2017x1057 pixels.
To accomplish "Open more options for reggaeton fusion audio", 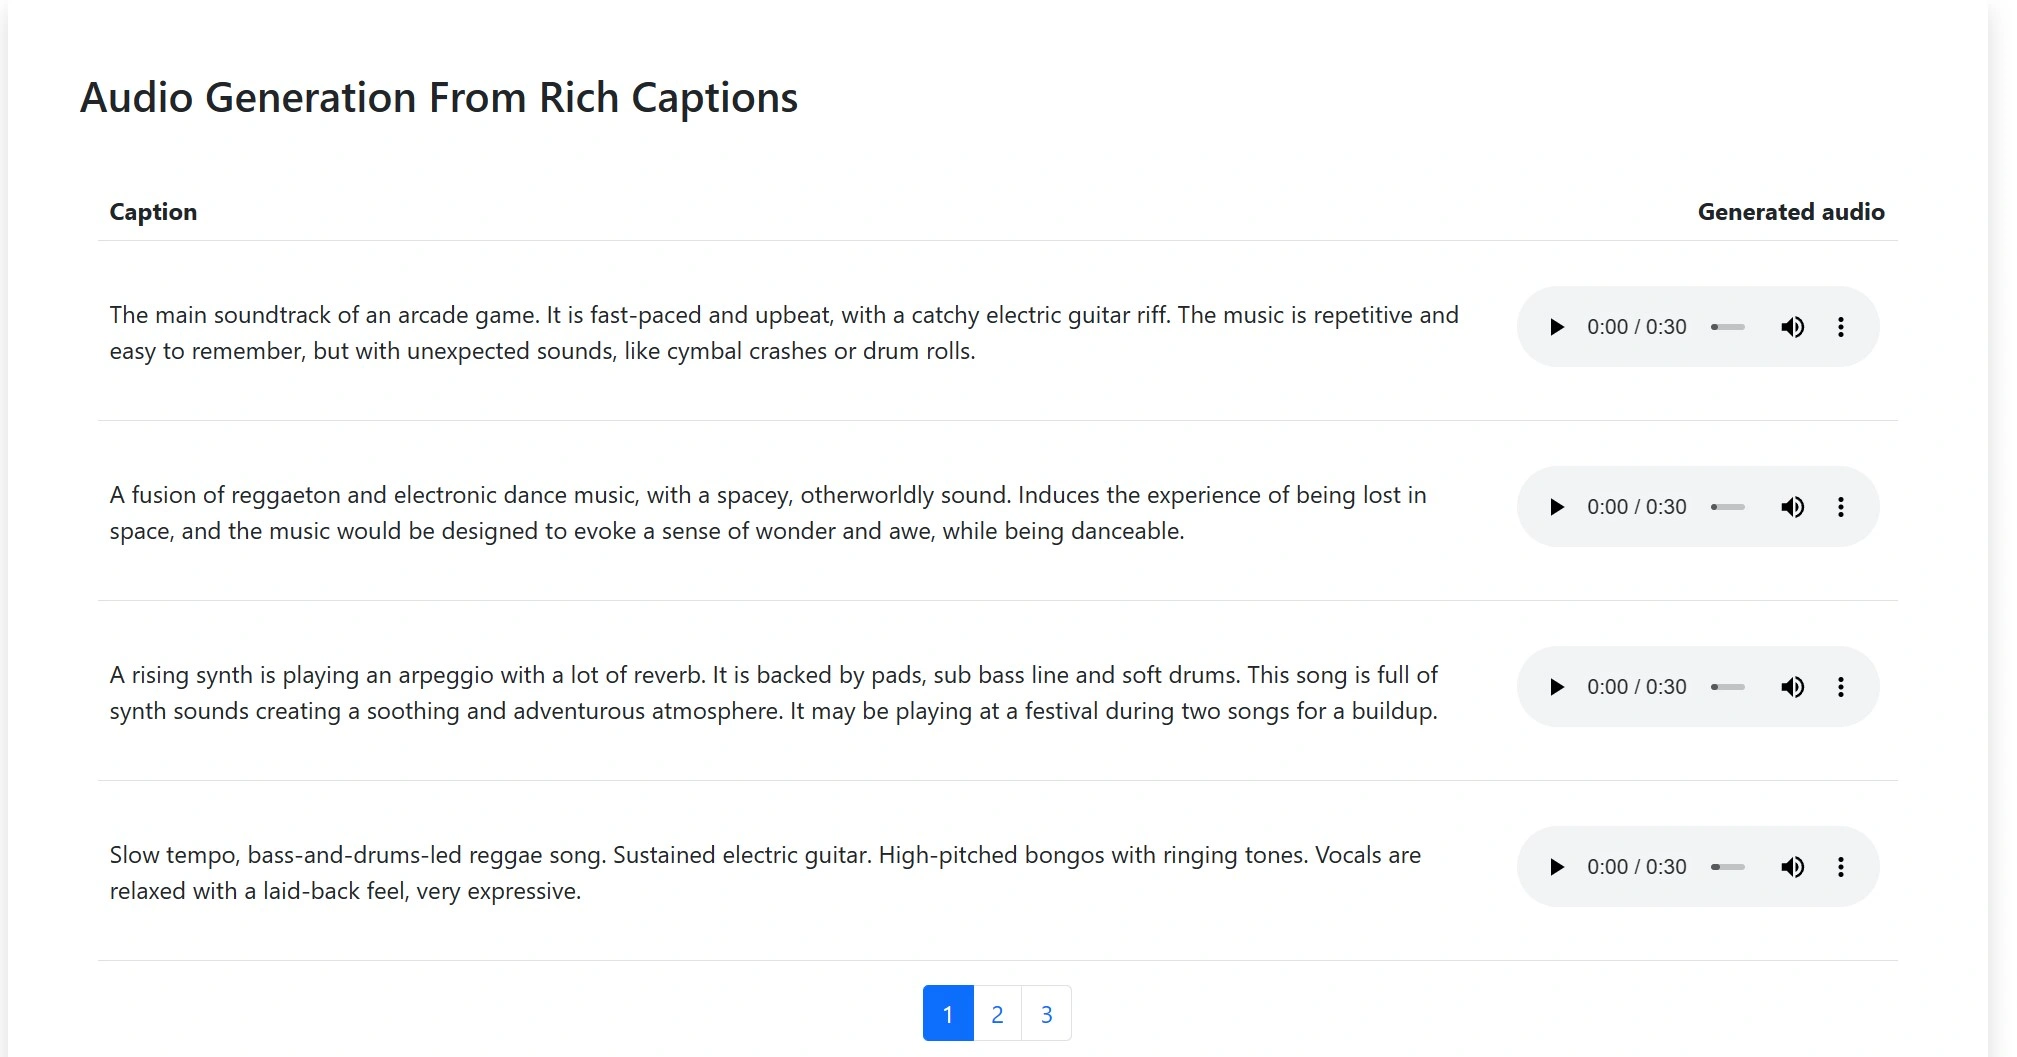I will click(x=1840, y=507).
